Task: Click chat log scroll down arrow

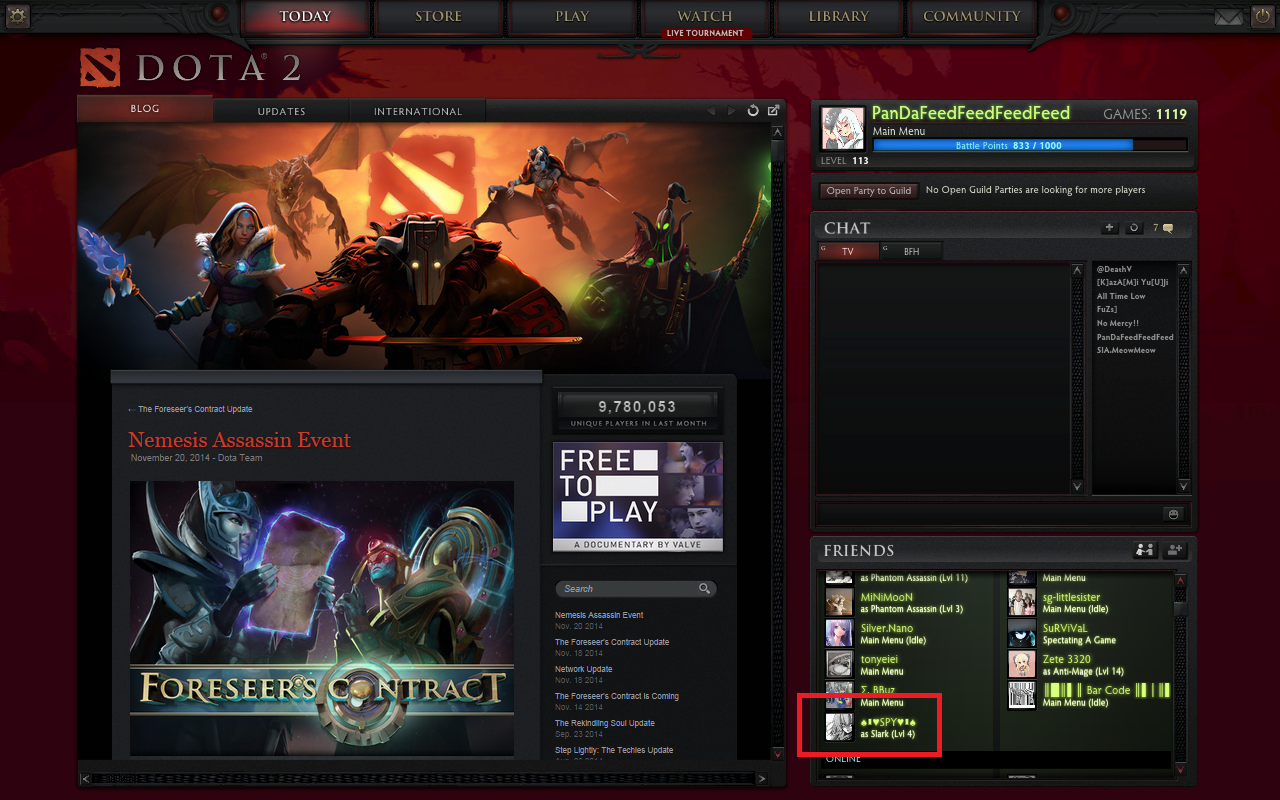Action: 1077,486
